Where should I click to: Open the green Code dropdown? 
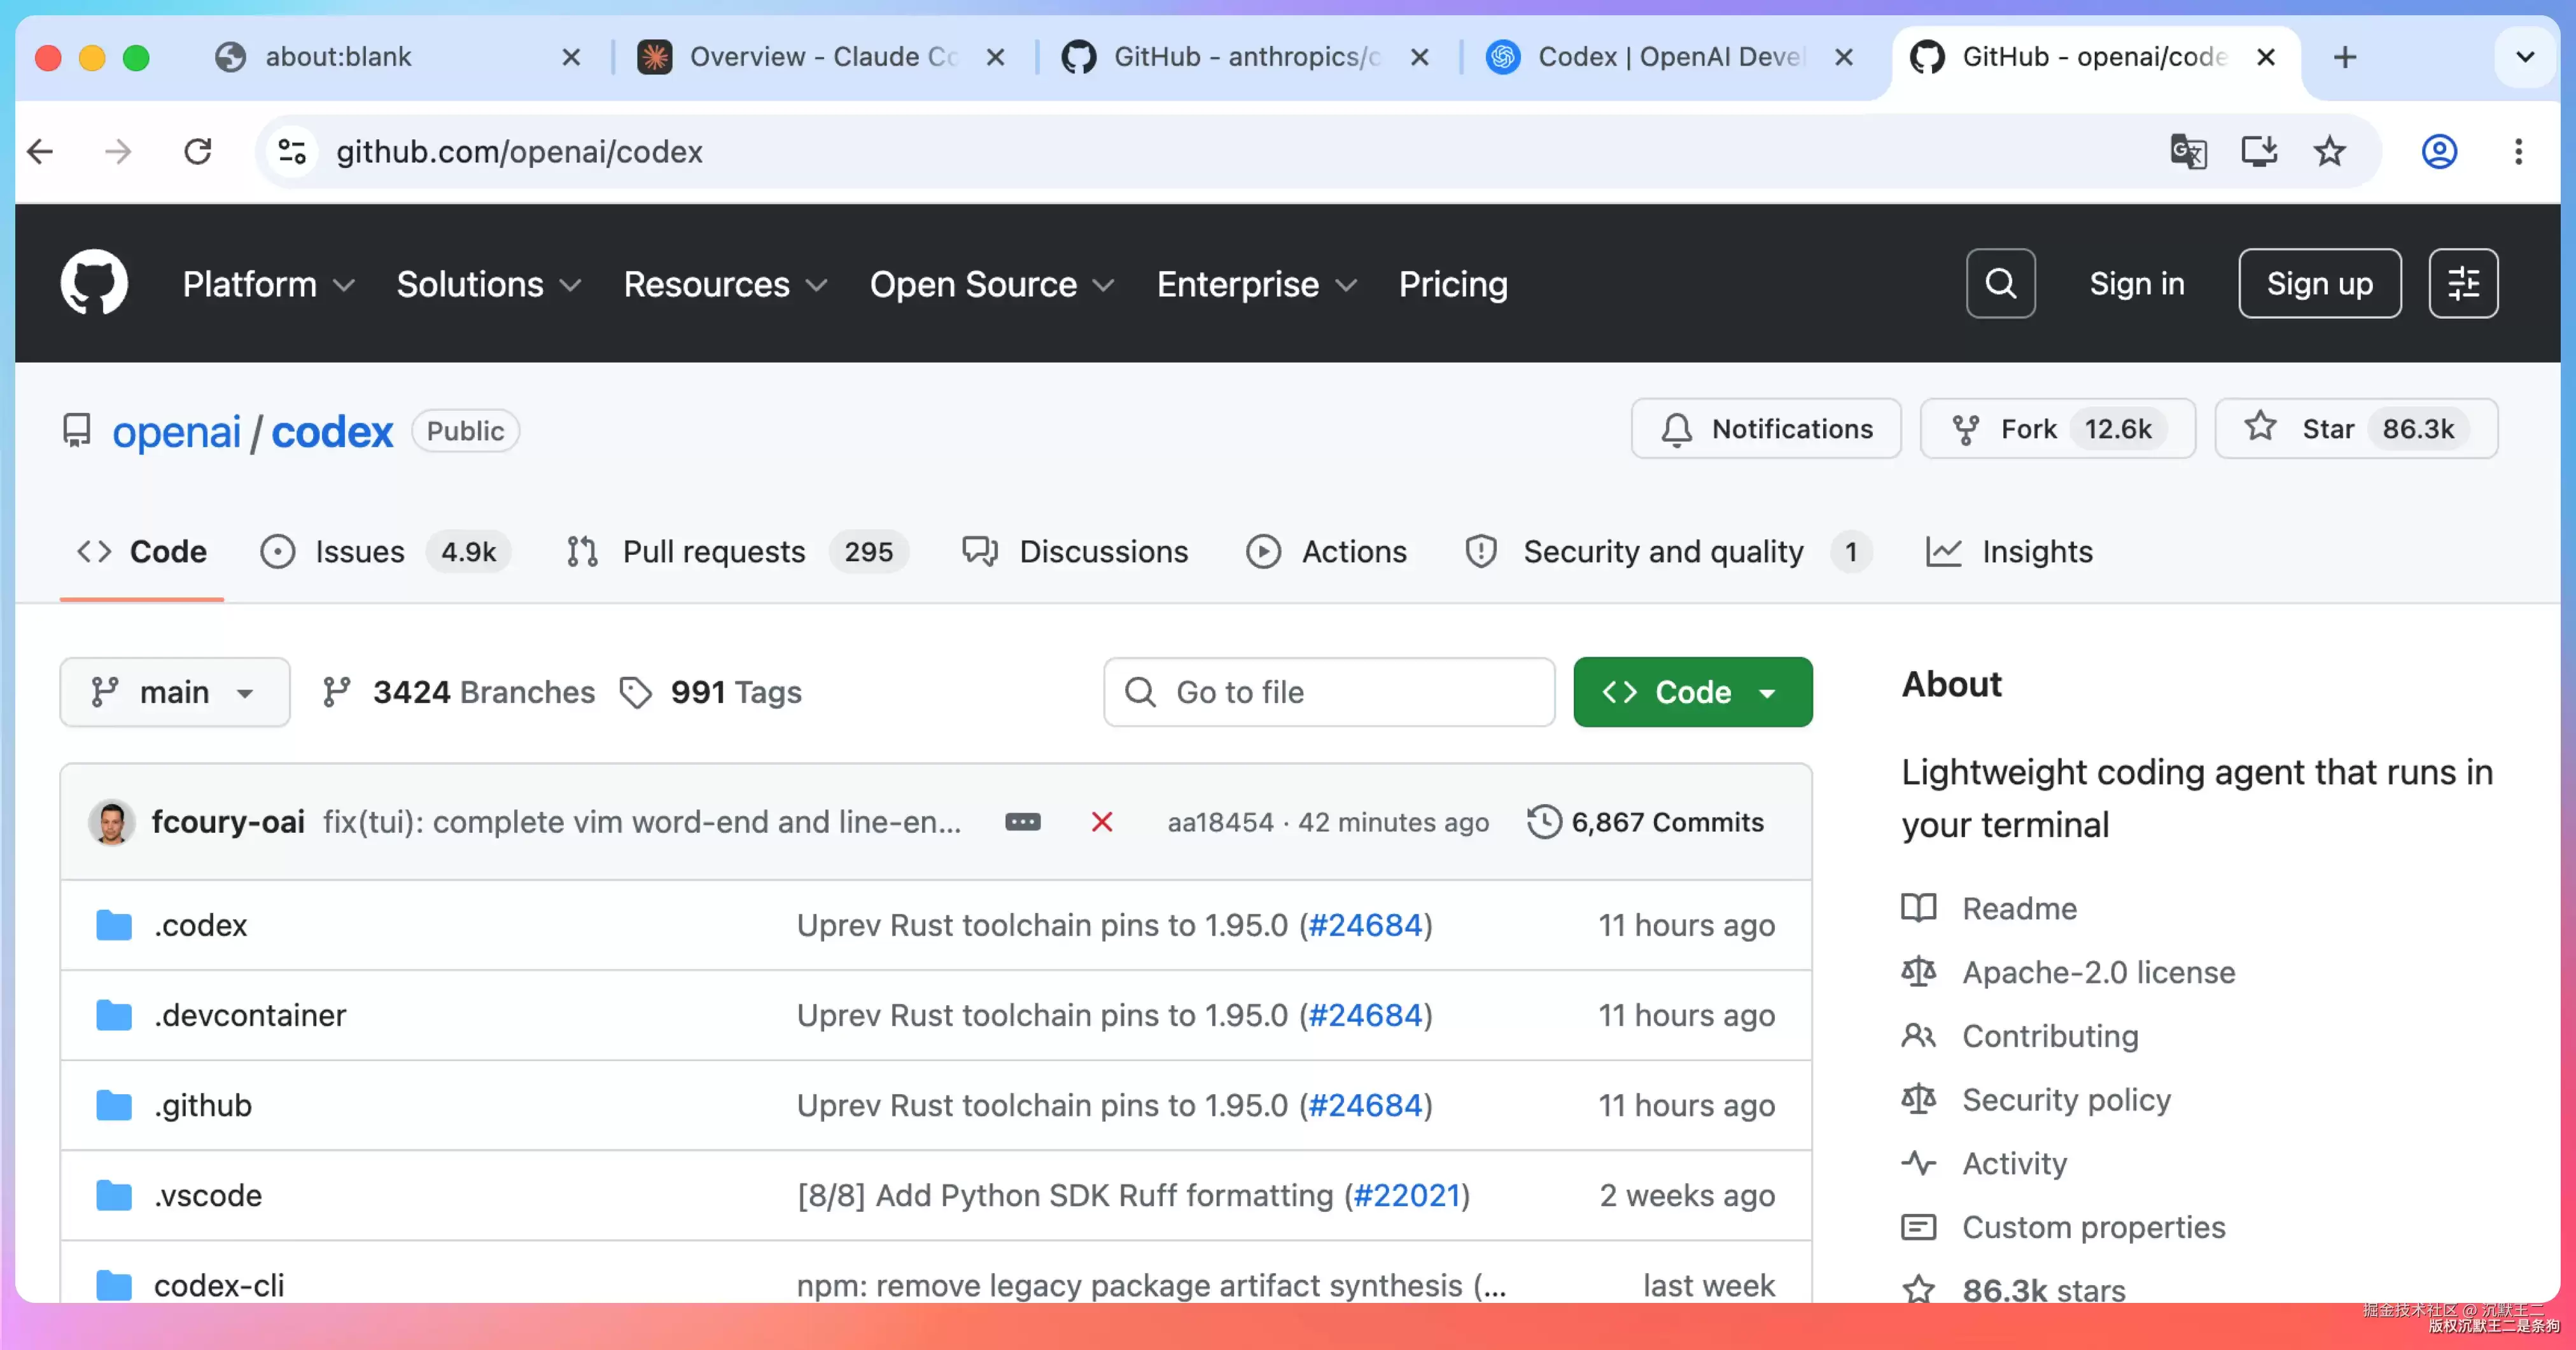pos(1692,692)
